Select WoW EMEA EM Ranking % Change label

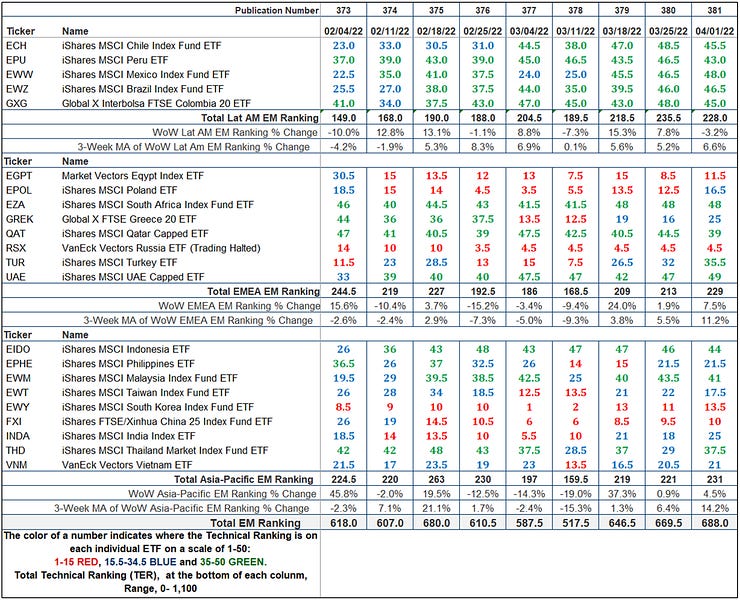click(239, 306)
